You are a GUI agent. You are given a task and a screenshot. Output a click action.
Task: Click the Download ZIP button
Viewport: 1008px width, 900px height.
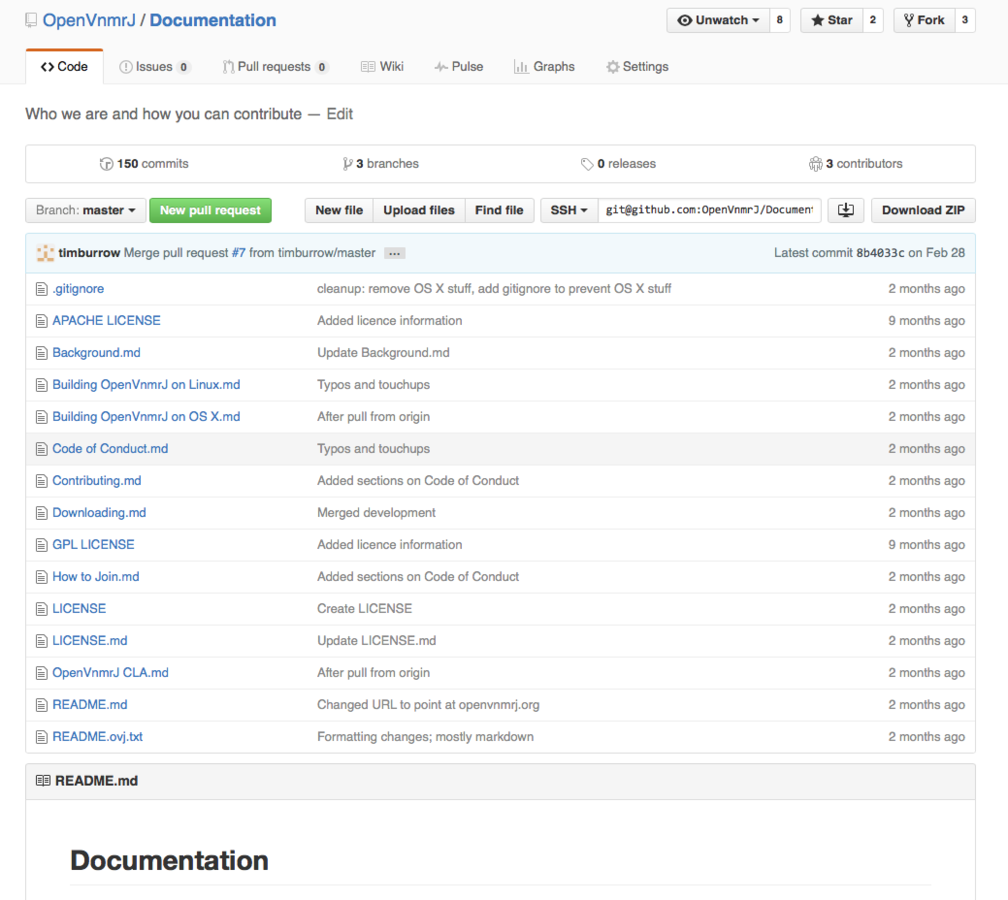point(923,210)
